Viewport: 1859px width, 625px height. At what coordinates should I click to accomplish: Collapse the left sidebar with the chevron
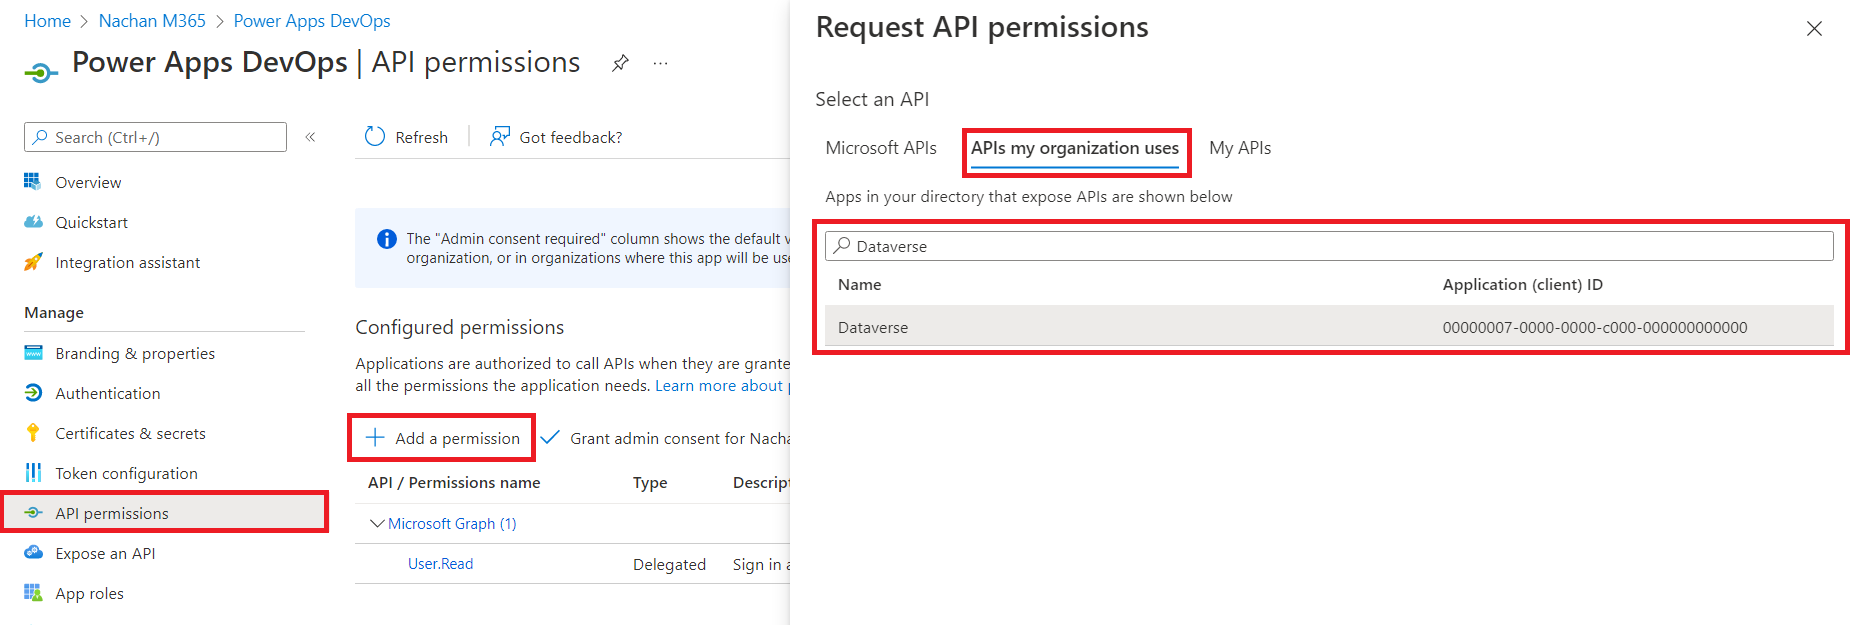coord(310,137)
